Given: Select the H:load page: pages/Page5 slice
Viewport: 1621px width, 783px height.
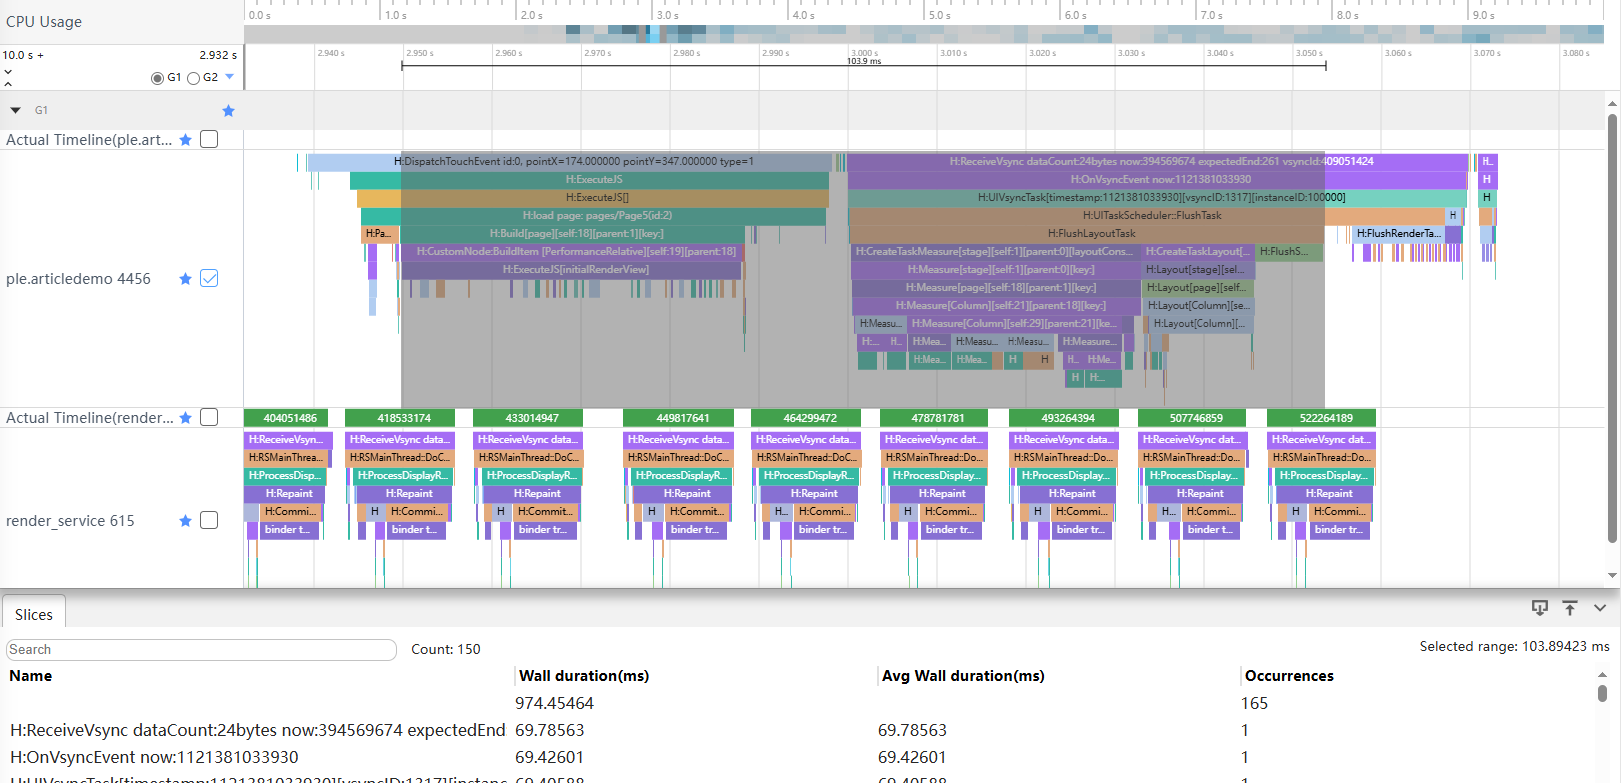Looking at the screenshot, I should coord(594,215).
